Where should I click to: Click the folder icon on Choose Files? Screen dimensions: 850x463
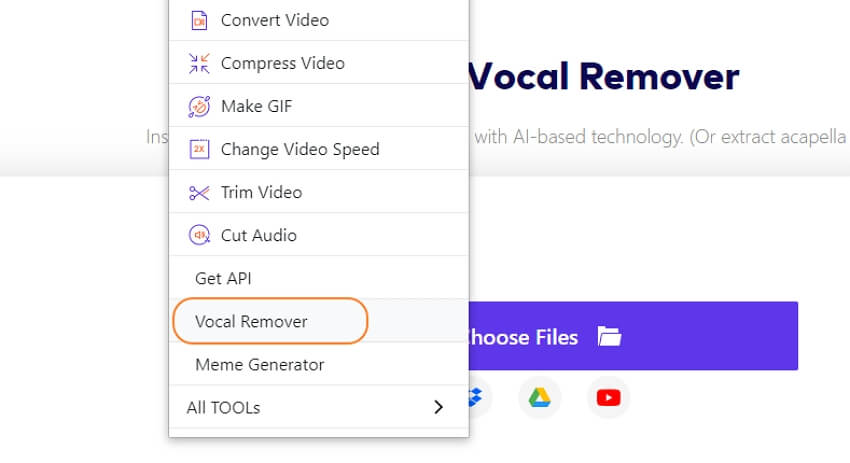[609, 337]
